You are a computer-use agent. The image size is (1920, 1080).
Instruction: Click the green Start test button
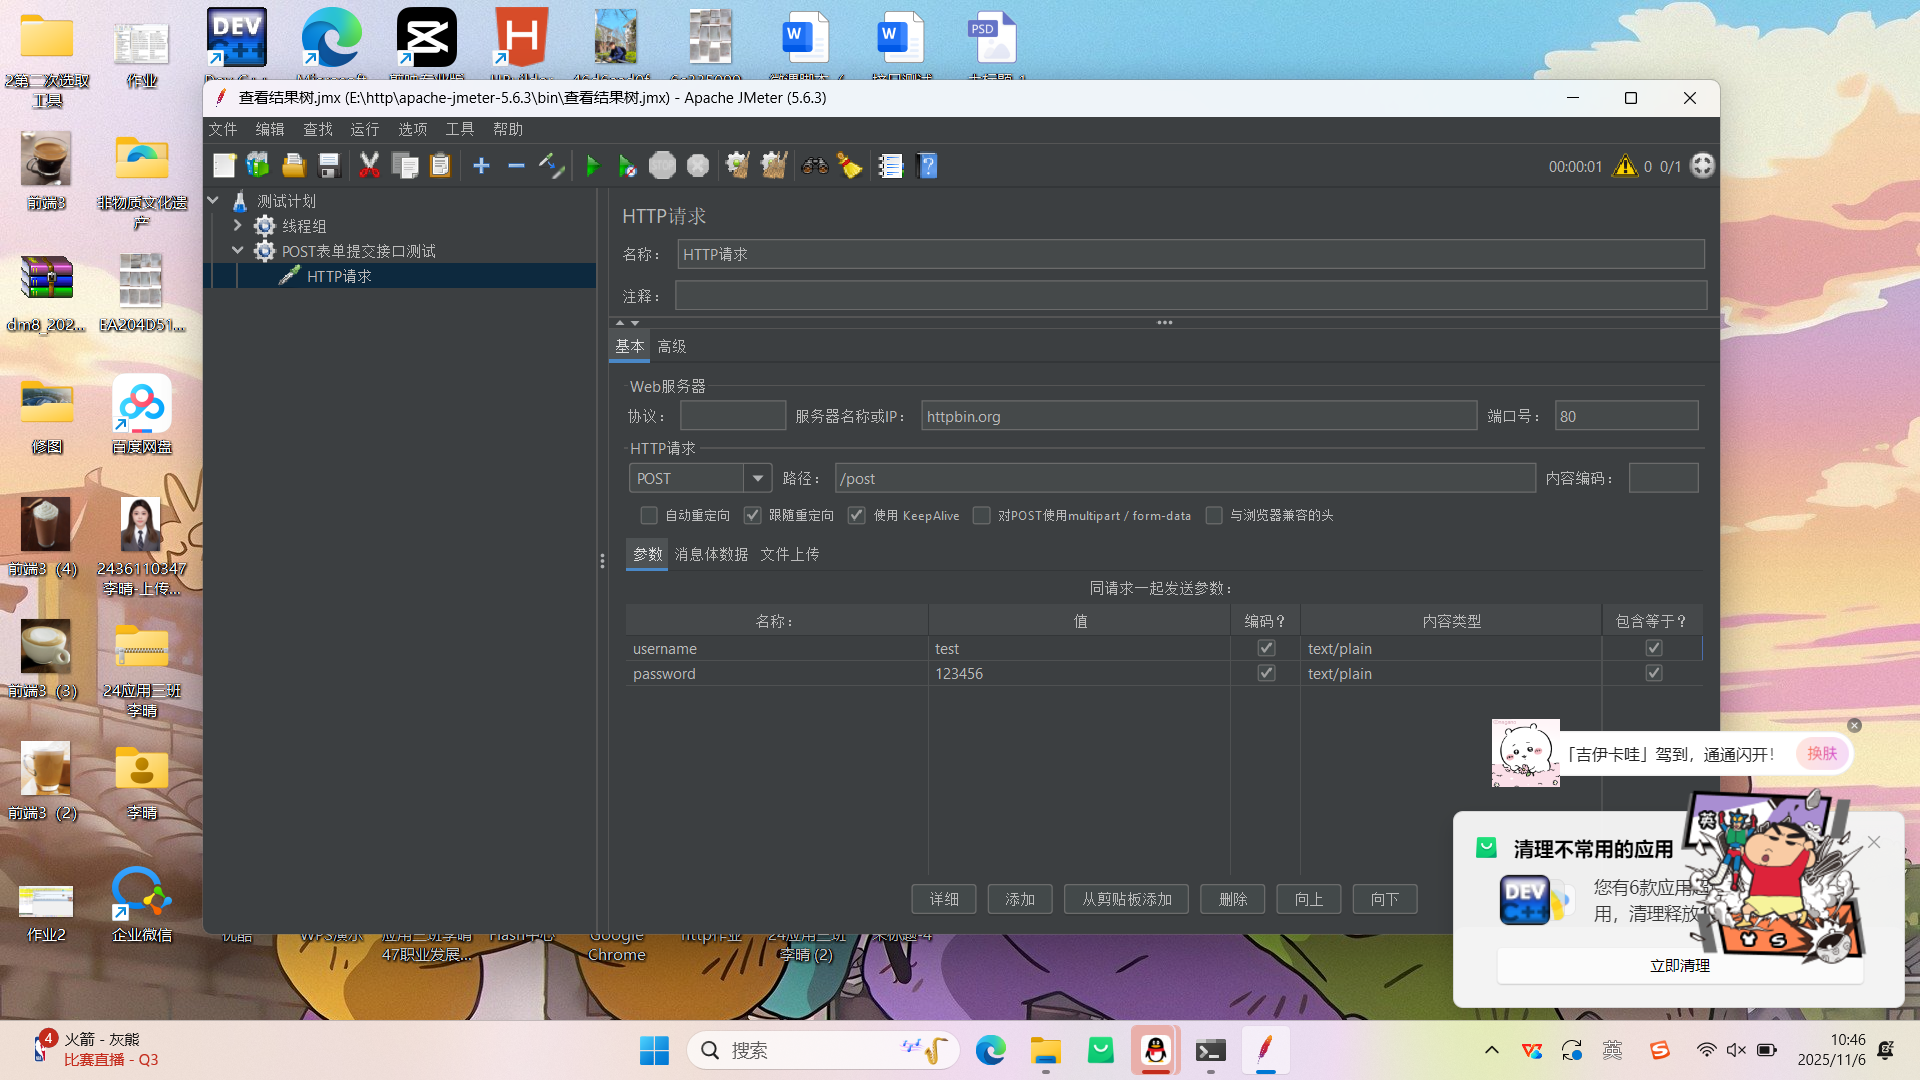592,166
